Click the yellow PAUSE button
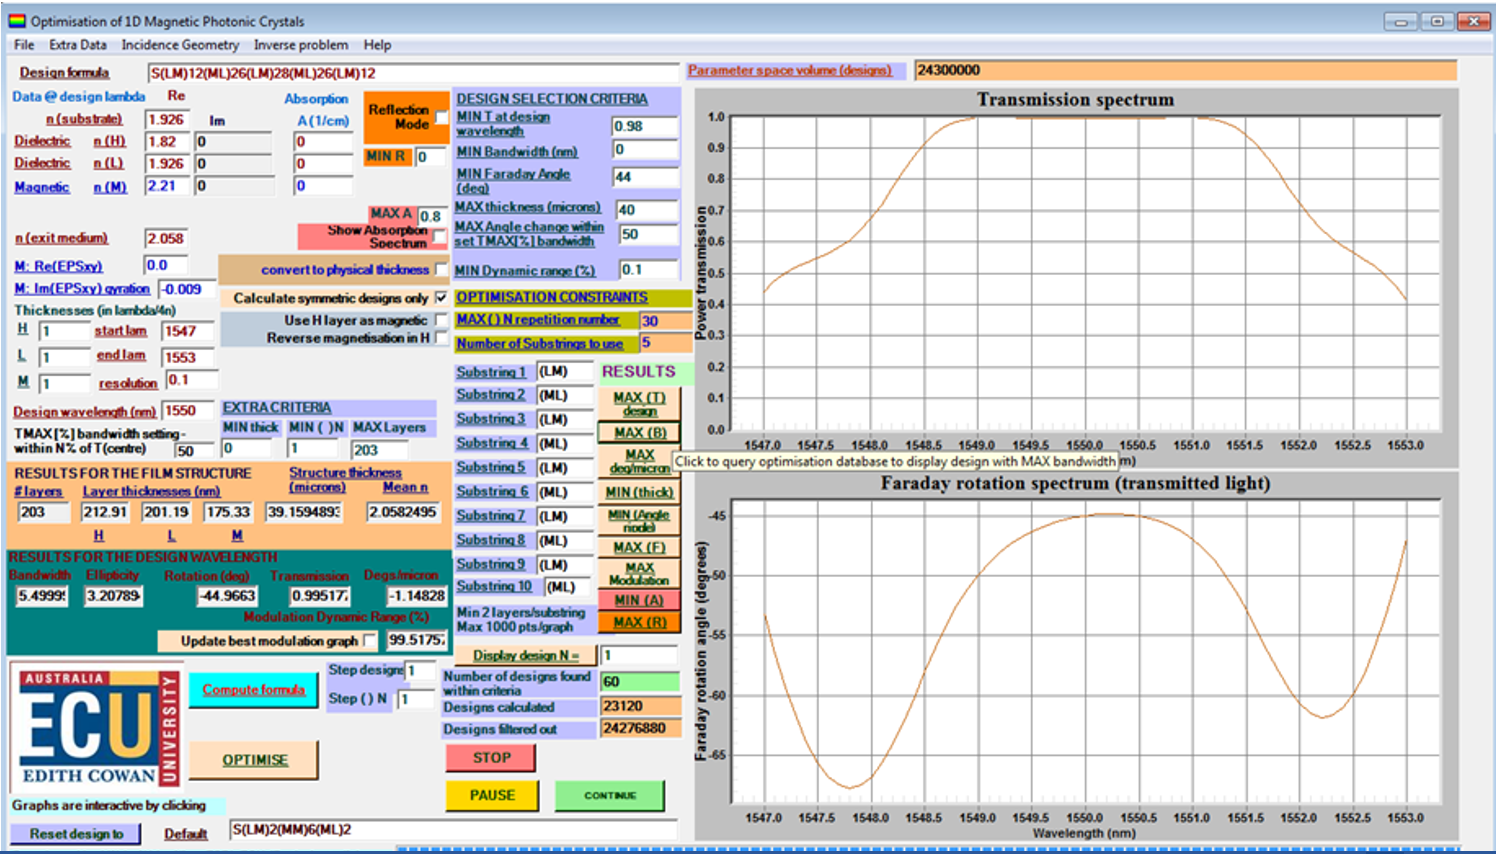This screenshot has width=1496, height=854. [x=492, y=795]
